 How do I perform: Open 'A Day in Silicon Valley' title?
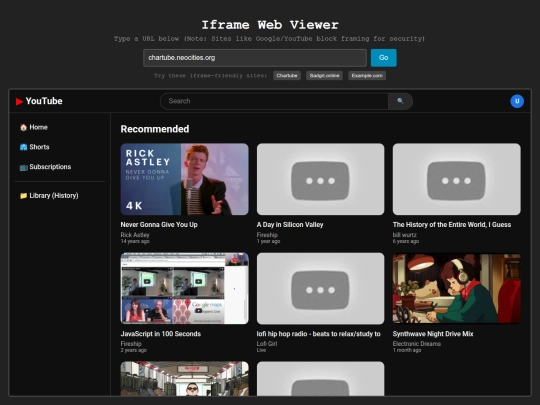tap(290, 225)
